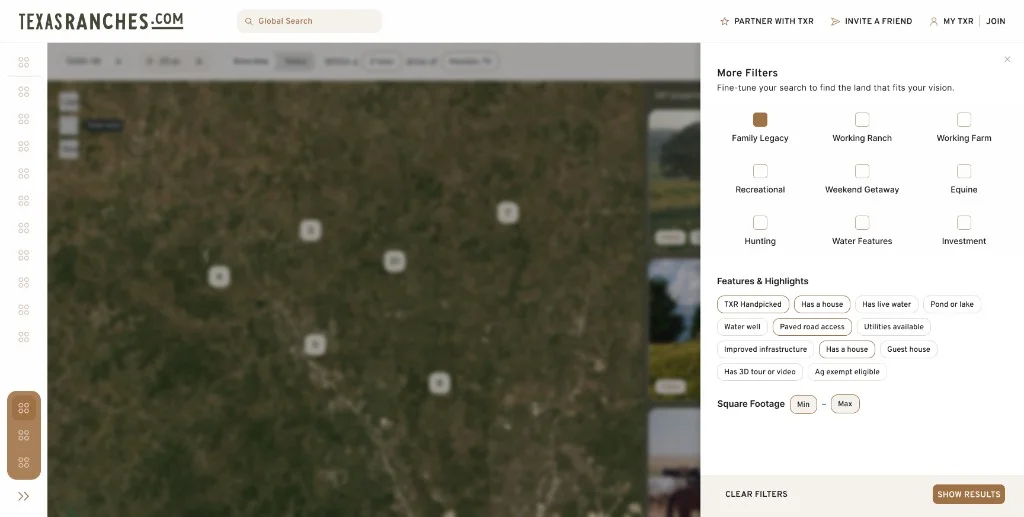1024x517 pixels.
Task: Enable the Water Features checkbox
Action: 862,223
